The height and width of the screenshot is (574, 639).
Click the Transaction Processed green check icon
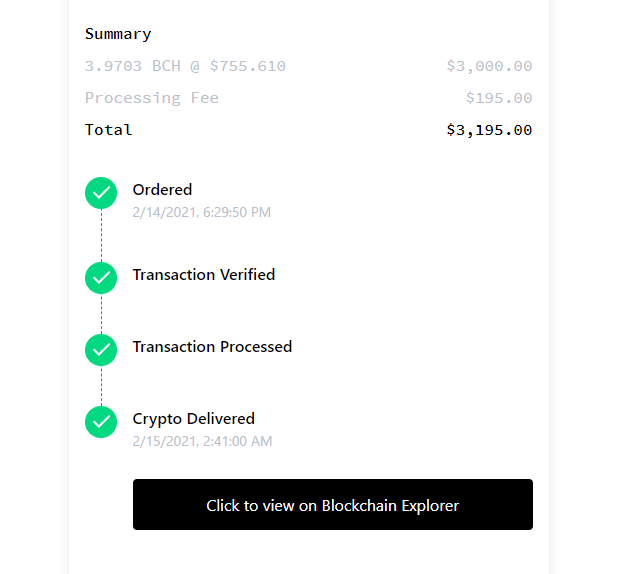(x=101, y=350)
